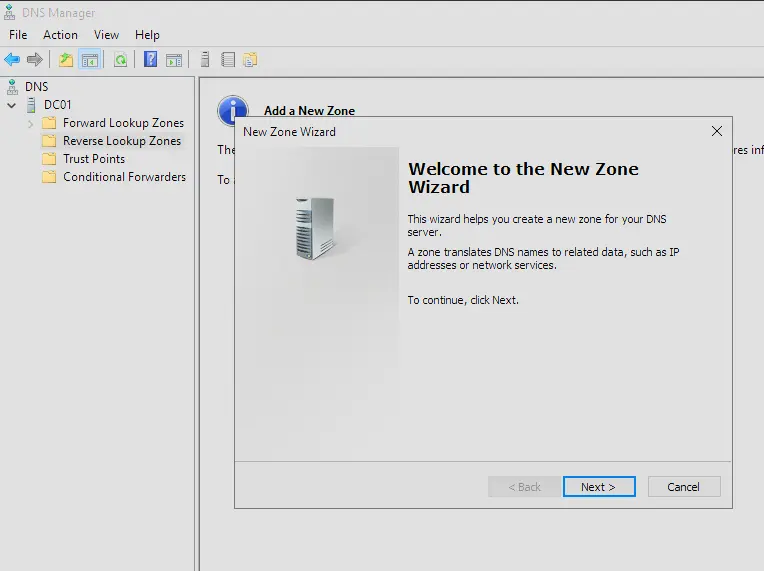Click the Add a New Zone heading
This screenshot has height=571, width=764.
point(309,111)
